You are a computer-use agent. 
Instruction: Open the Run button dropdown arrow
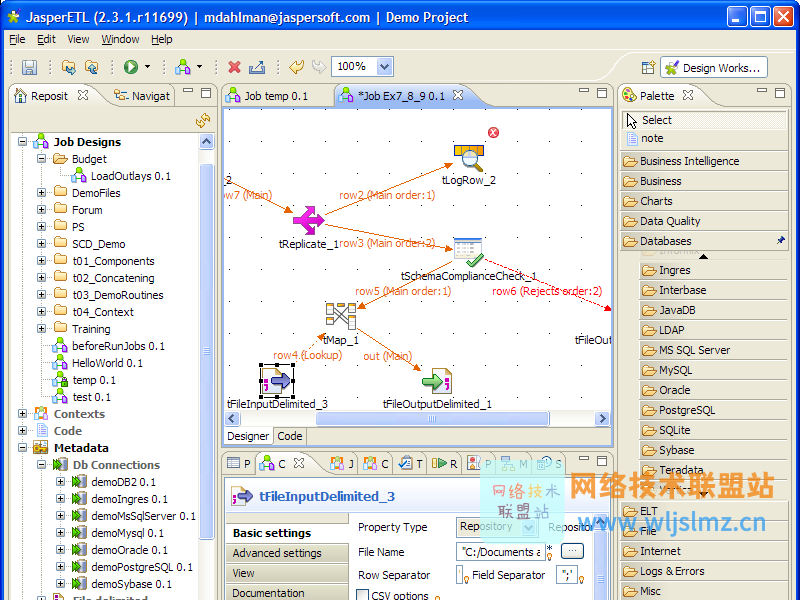[x=147, y=67]
